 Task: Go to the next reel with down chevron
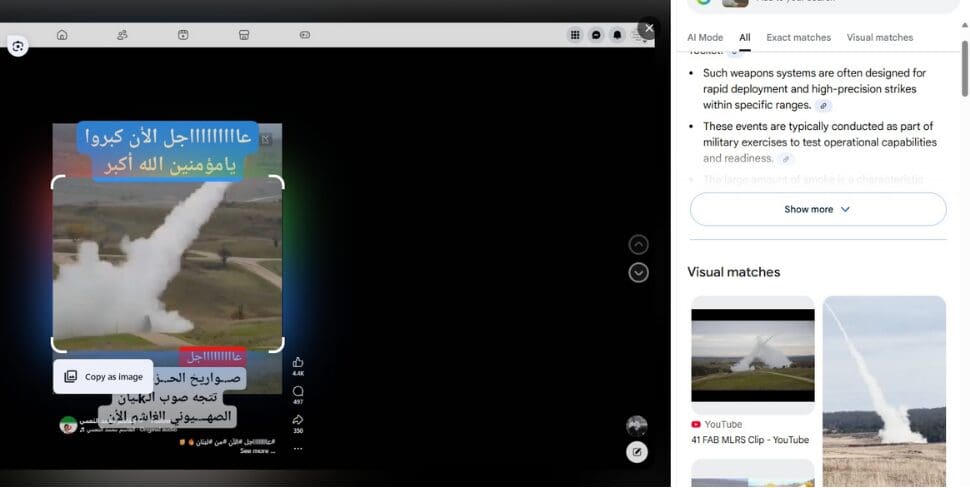click(x=639, y=273)
